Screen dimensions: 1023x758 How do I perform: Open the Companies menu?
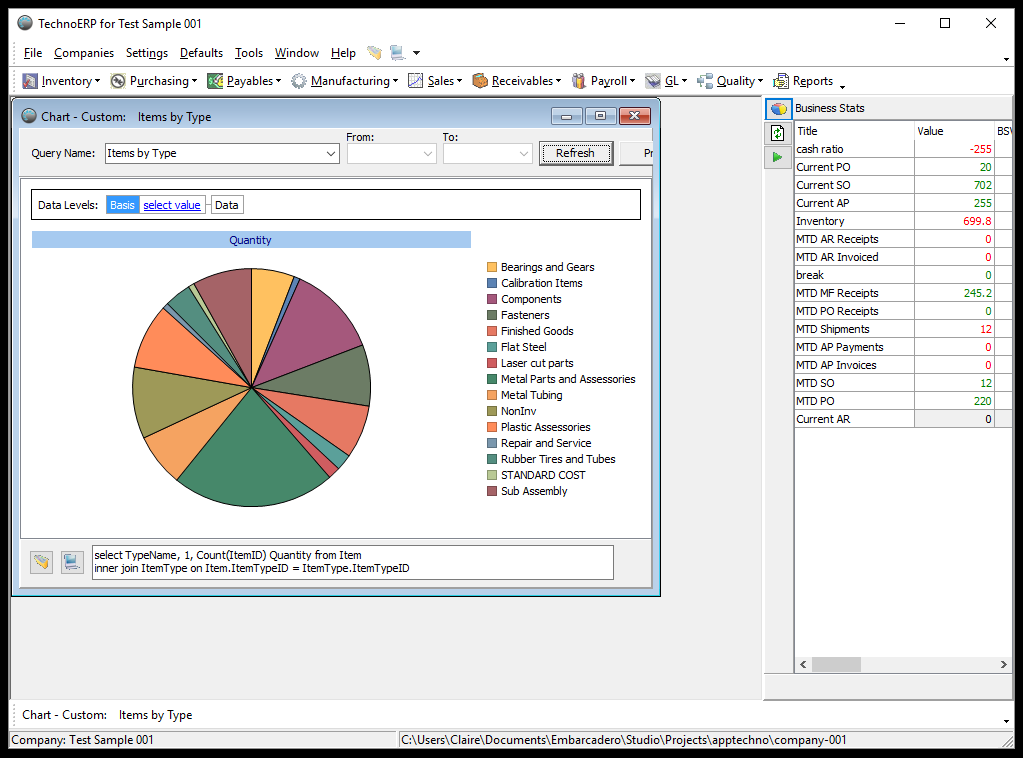coord(84,53)
